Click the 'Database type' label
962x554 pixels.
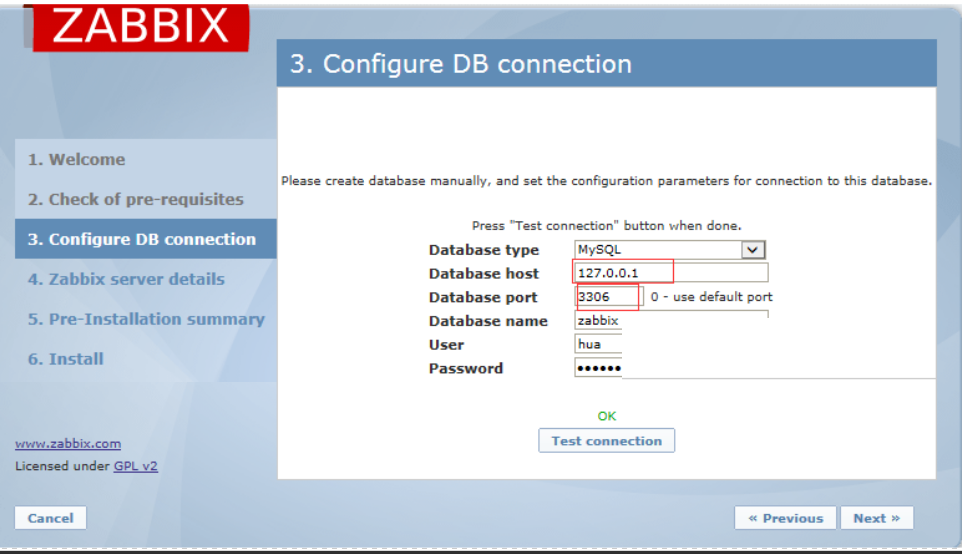tap(483, 250)
